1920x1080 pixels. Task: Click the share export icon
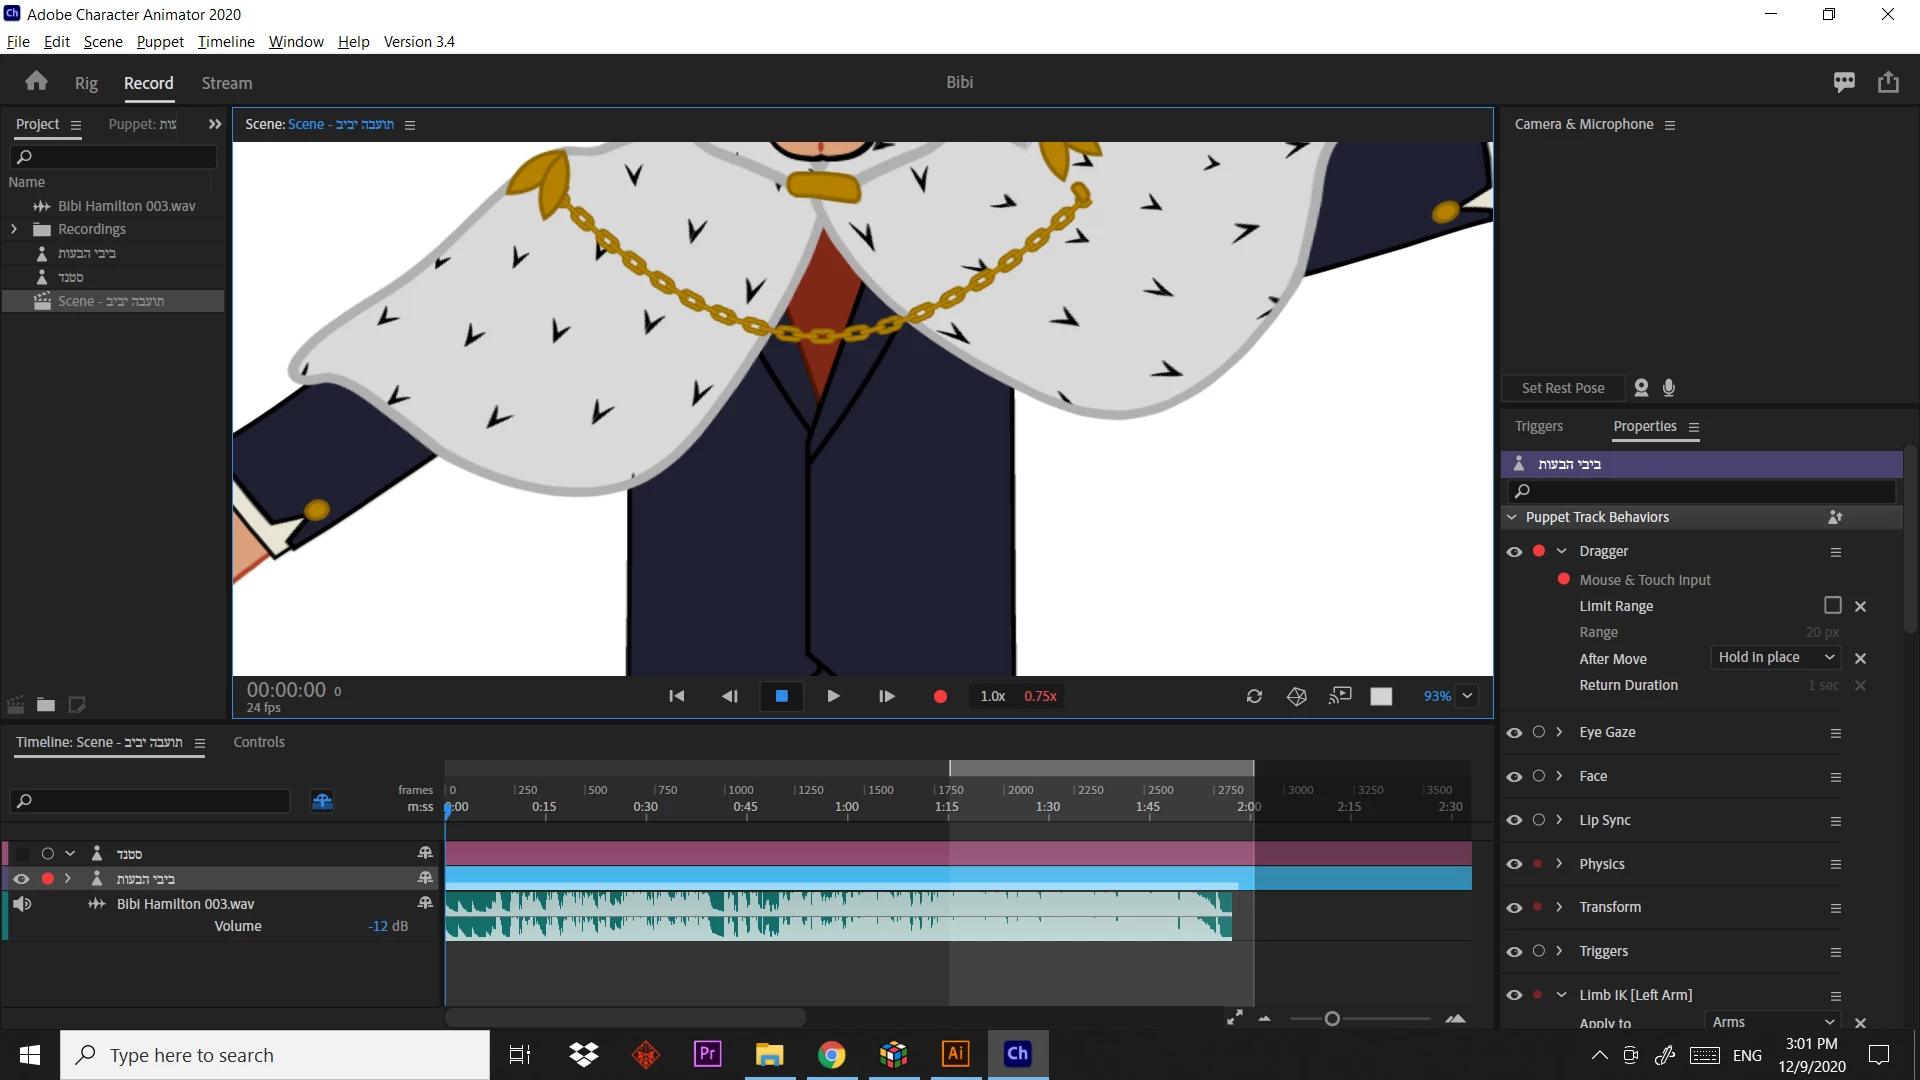point(1888,82)
